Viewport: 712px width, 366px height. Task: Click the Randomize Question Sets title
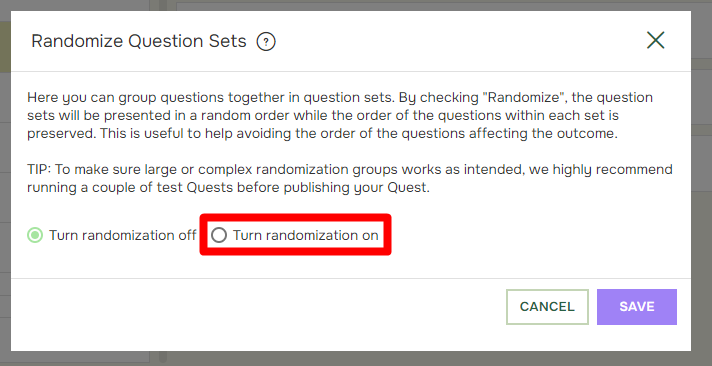click(138, 41)
